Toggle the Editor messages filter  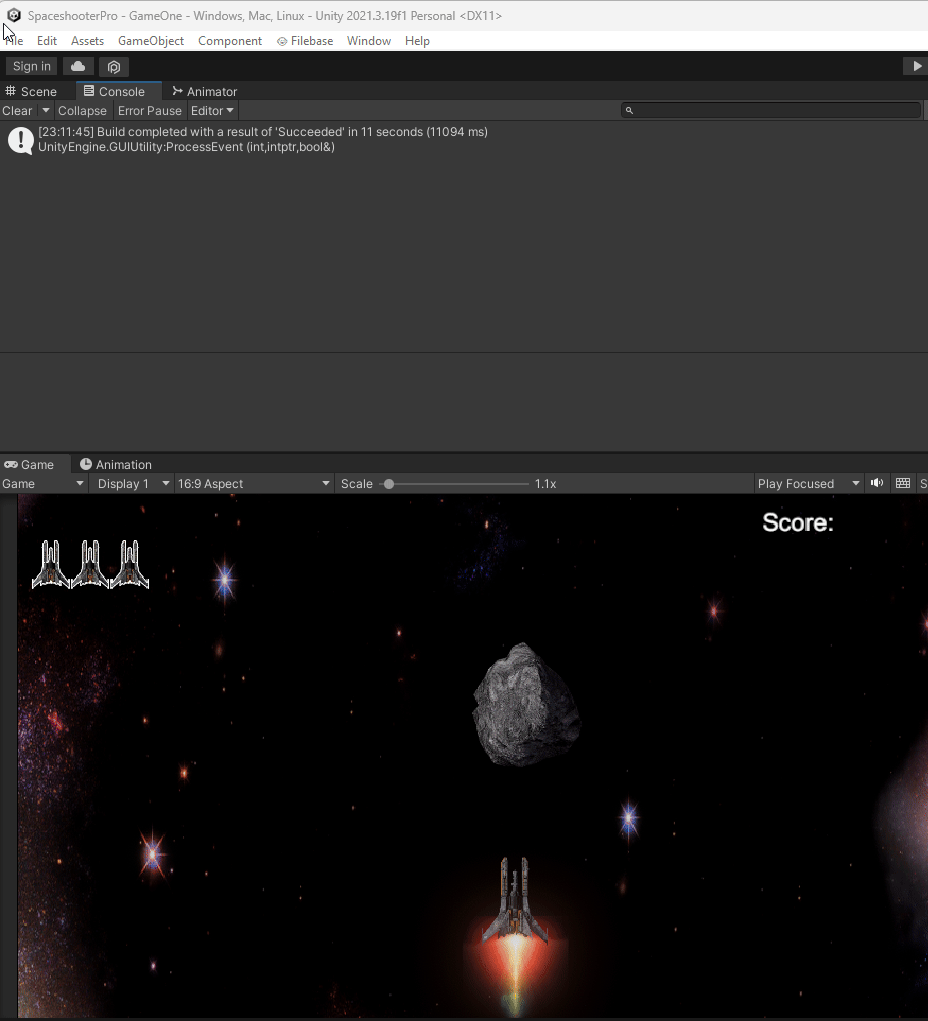[211, 110]
